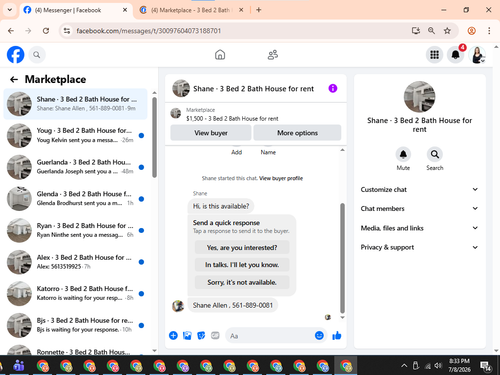Choose a sticker icon in composer

pyautogui.click(x=201, y=335)
